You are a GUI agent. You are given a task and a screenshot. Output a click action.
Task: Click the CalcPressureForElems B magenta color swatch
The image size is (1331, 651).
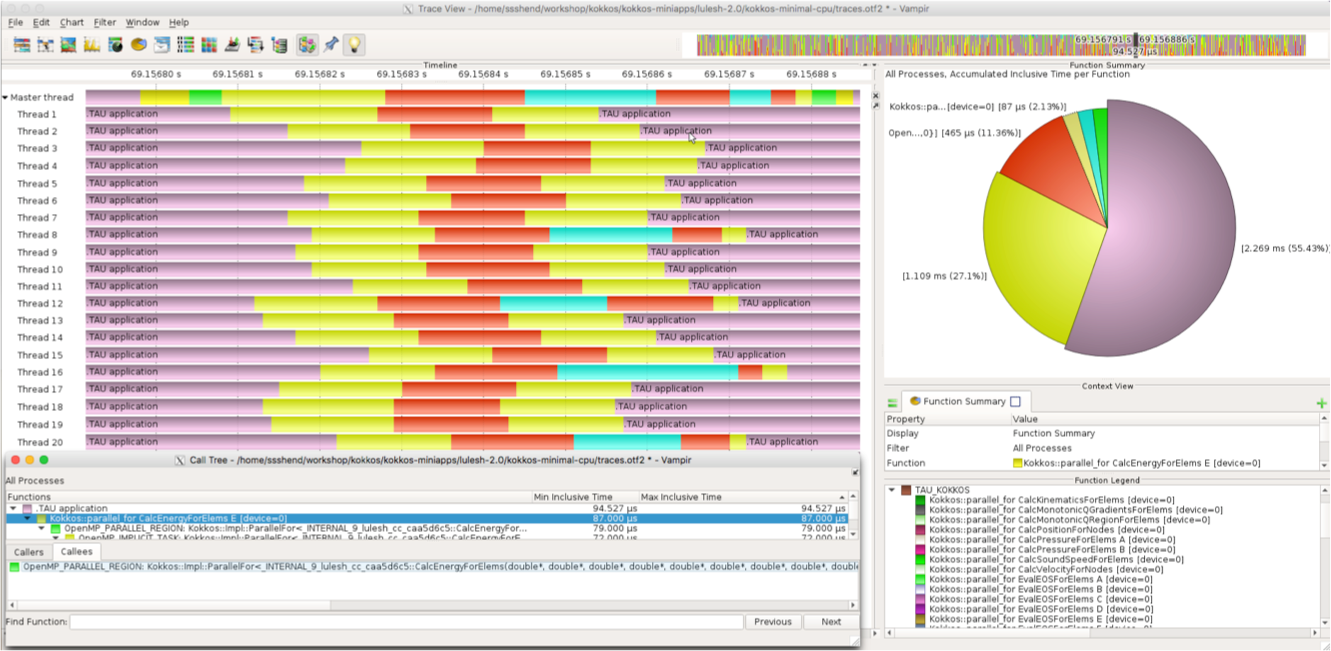[x=920, y=550]
